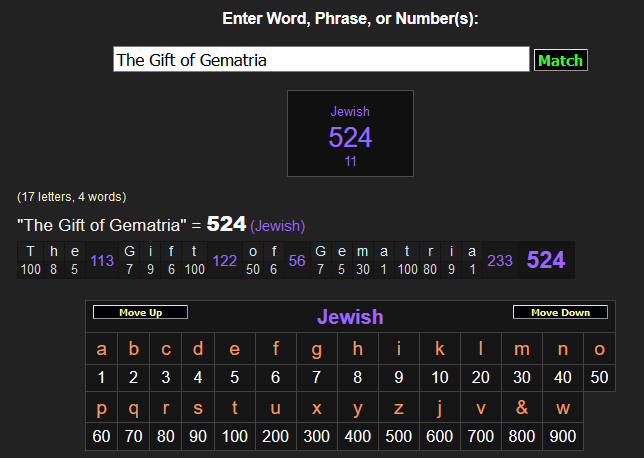Image resolution: width=644 pixels, height=458 pixels.
Task: Click word sum 56 in breakdown
Action: tap(297, 260)
